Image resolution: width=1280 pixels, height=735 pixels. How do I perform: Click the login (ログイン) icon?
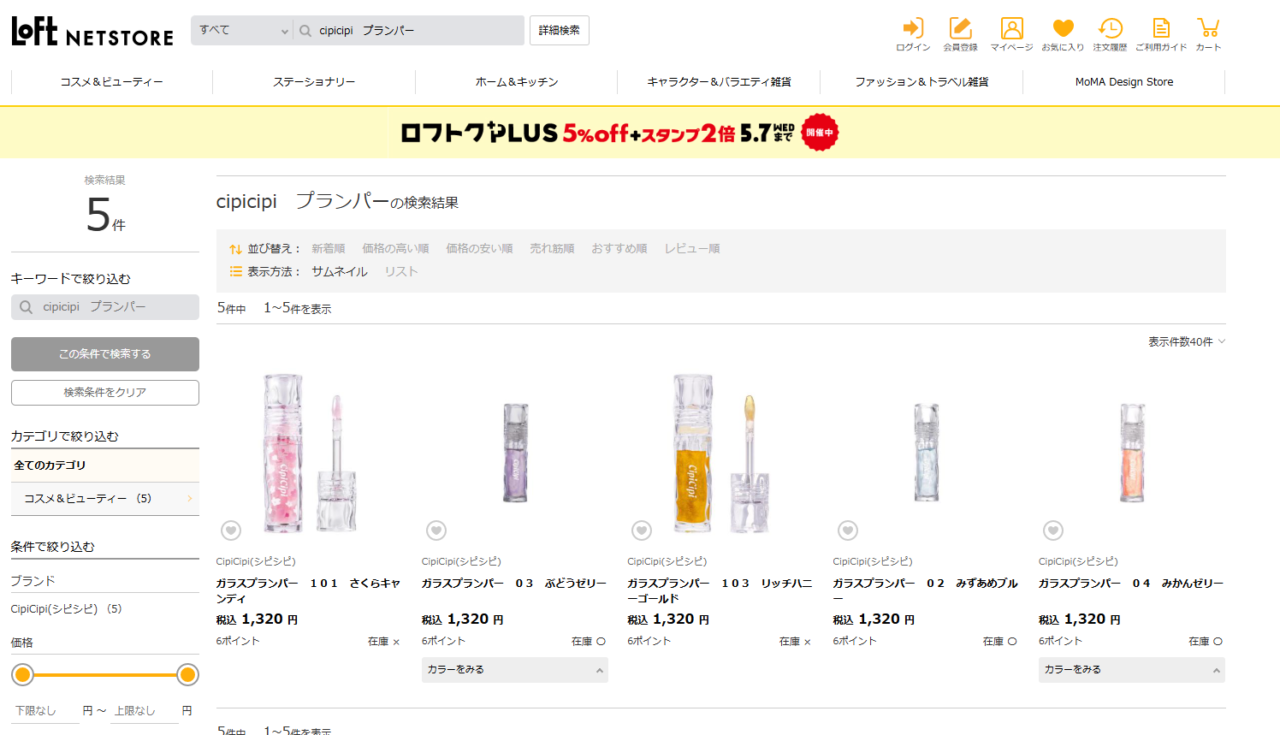913,34
